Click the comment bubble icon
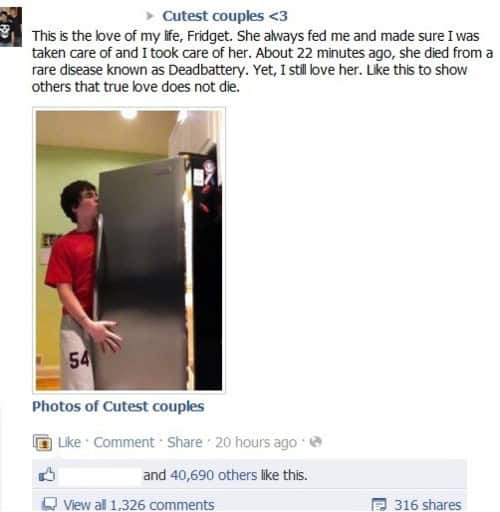Viewport: 500px width, 512px height. point(49,504)
